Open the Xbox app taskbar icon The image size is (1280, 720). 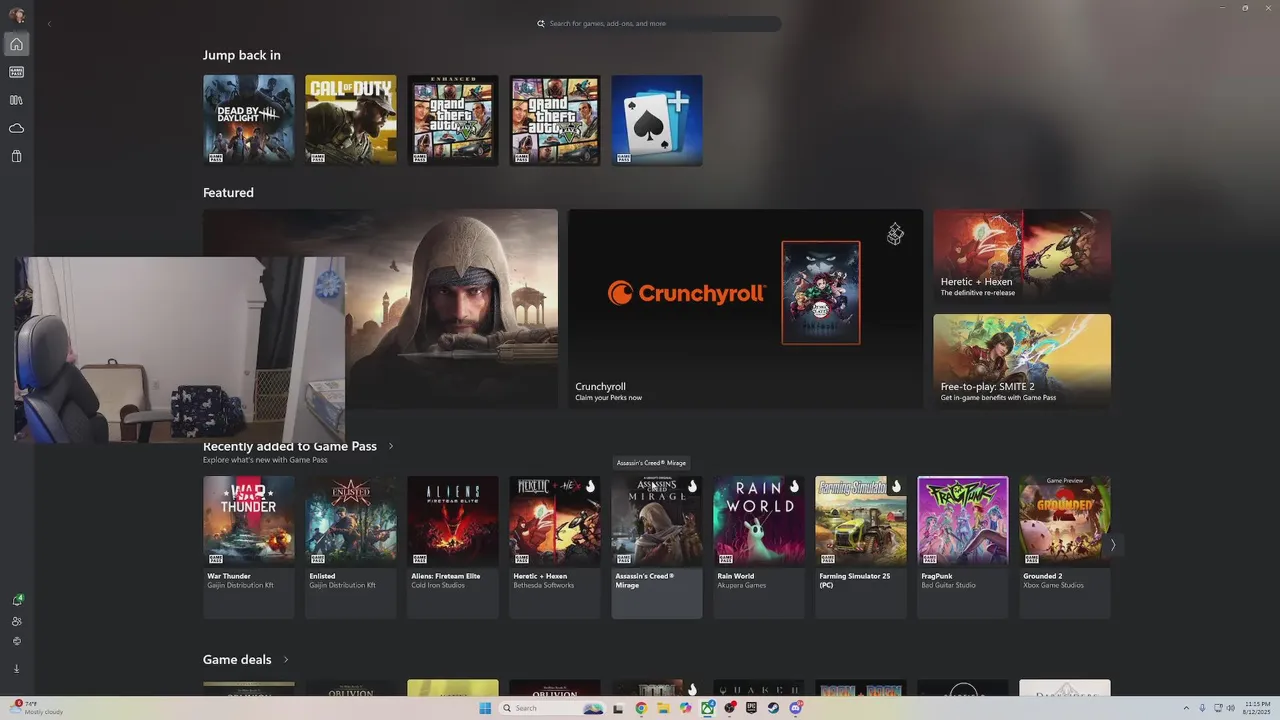point(708,708)
